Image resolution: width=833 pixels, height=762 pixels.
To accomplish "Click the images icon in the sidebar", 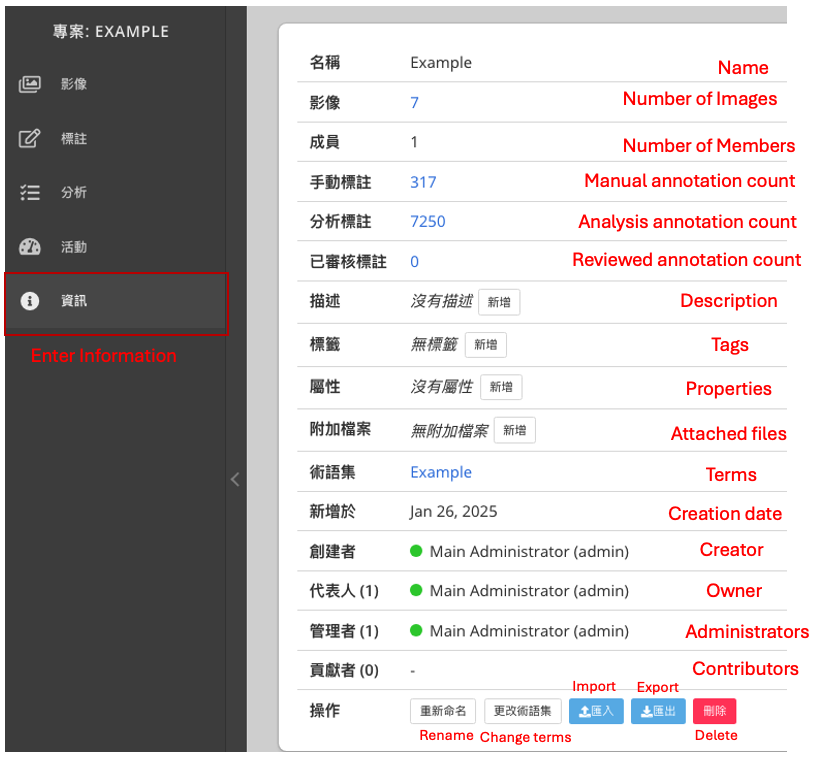I will pos(29,85).
